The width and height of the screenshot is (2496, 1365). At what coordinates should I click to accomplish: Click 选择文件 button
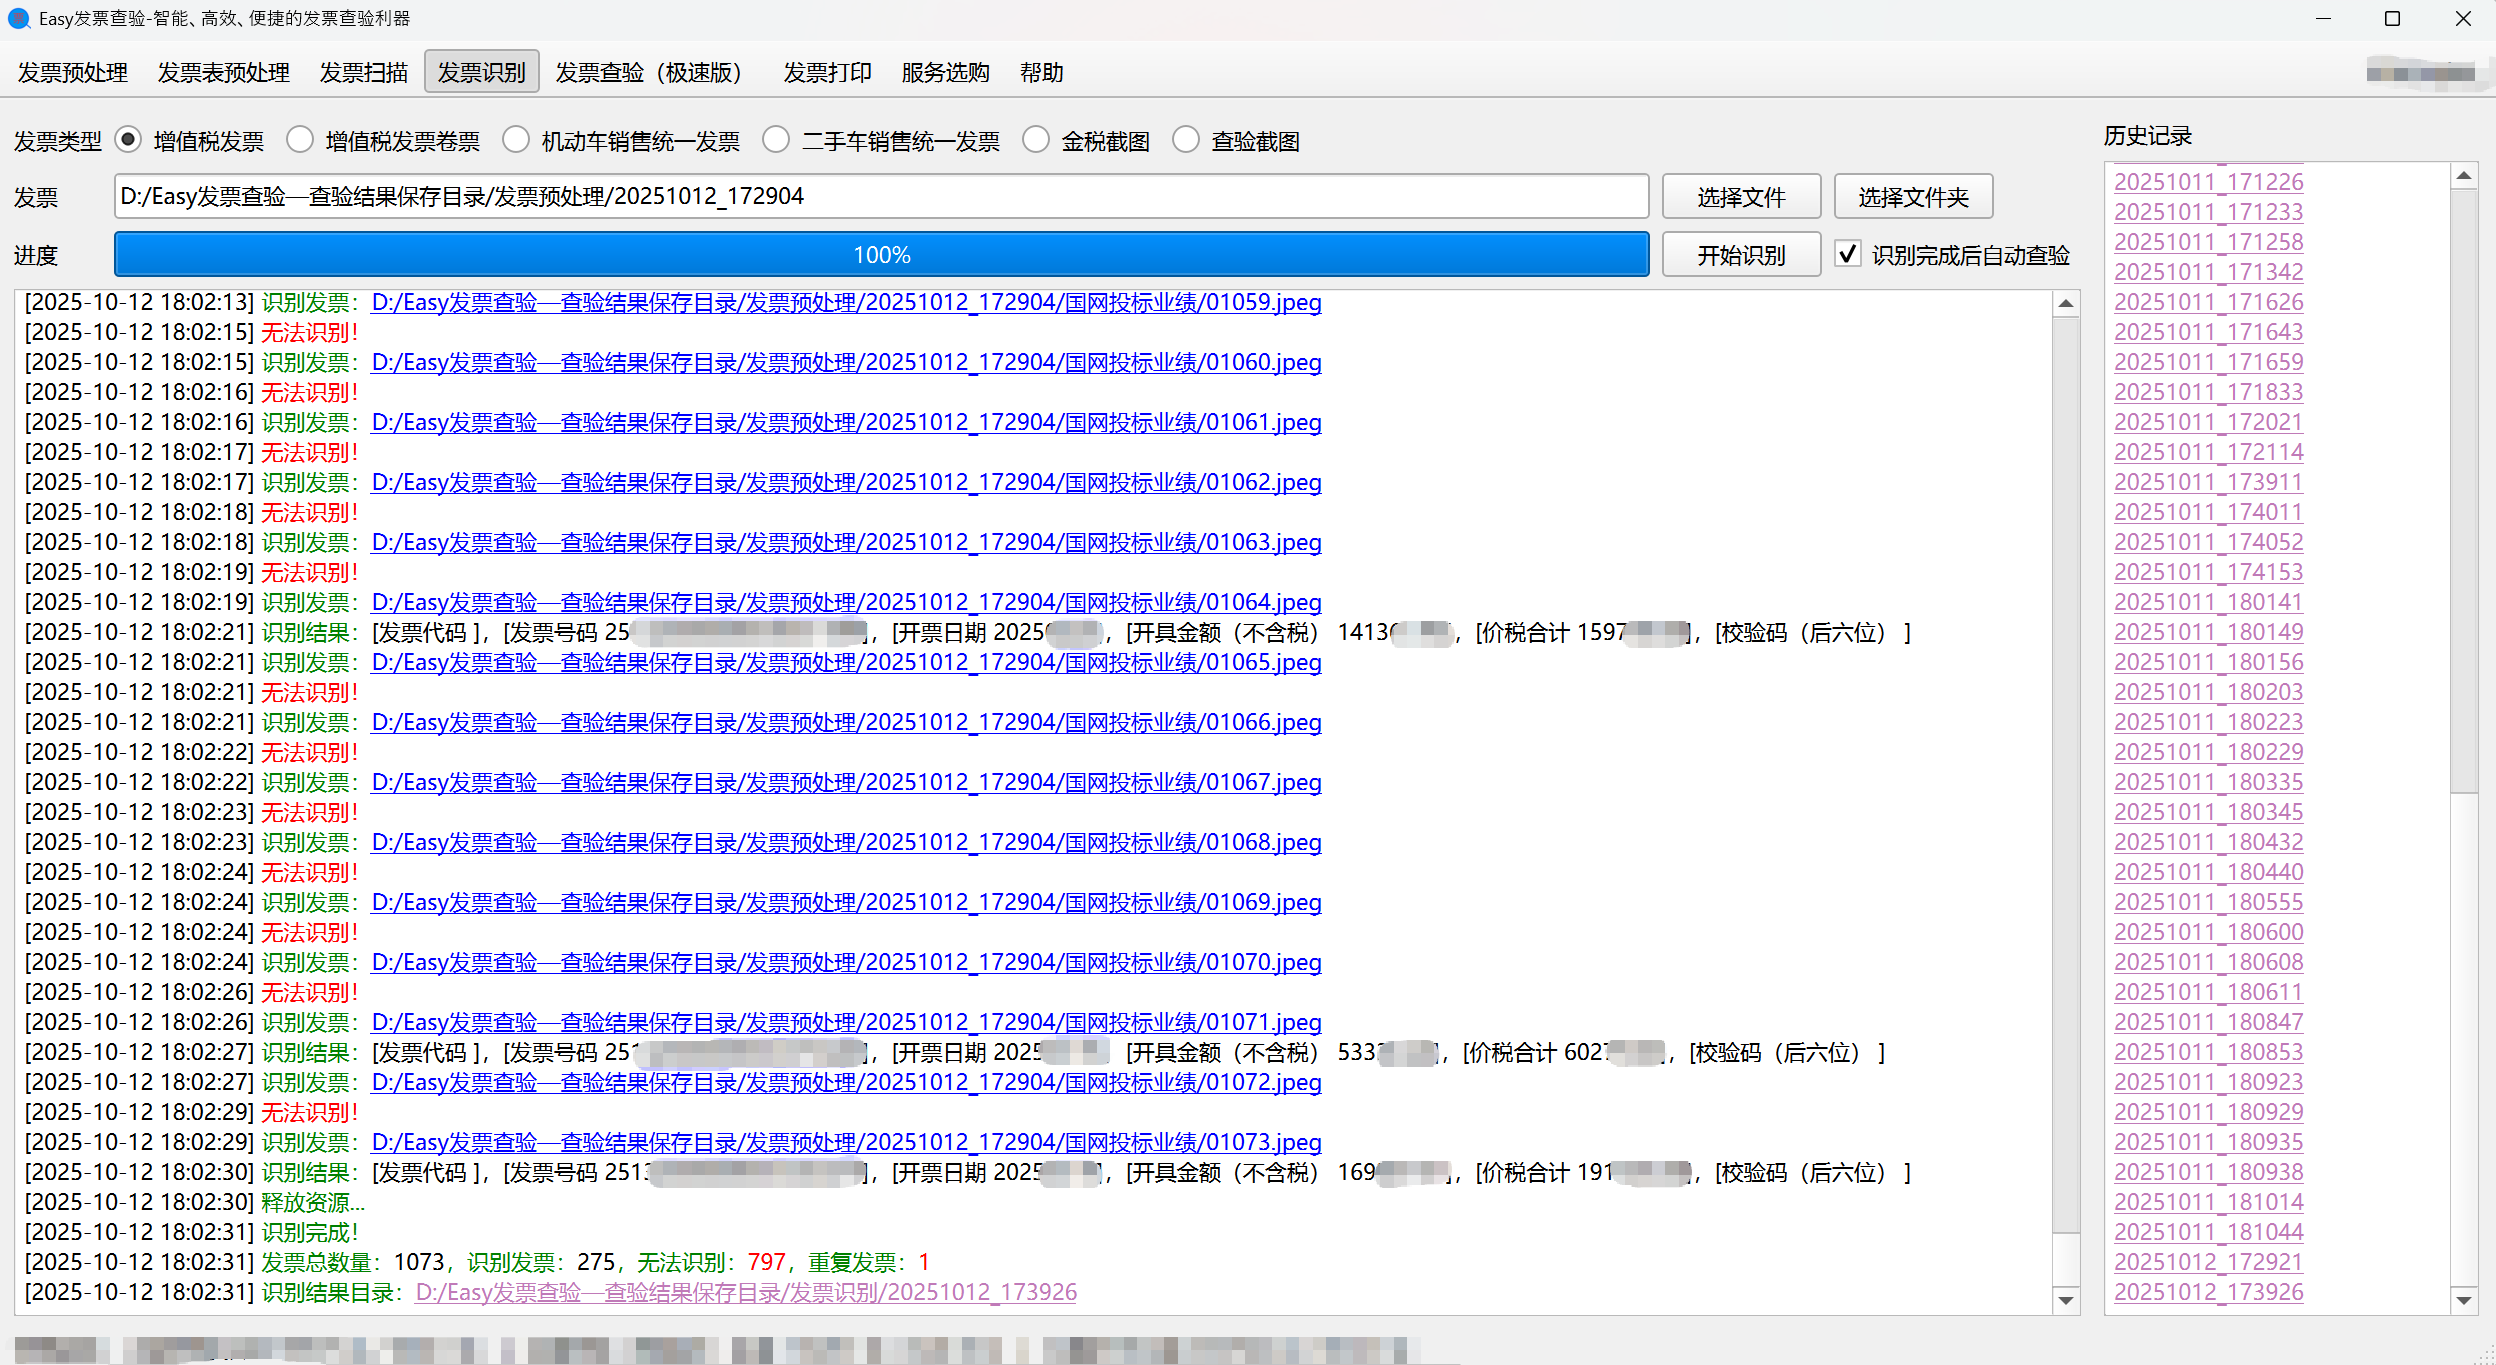click(1740, 197)
